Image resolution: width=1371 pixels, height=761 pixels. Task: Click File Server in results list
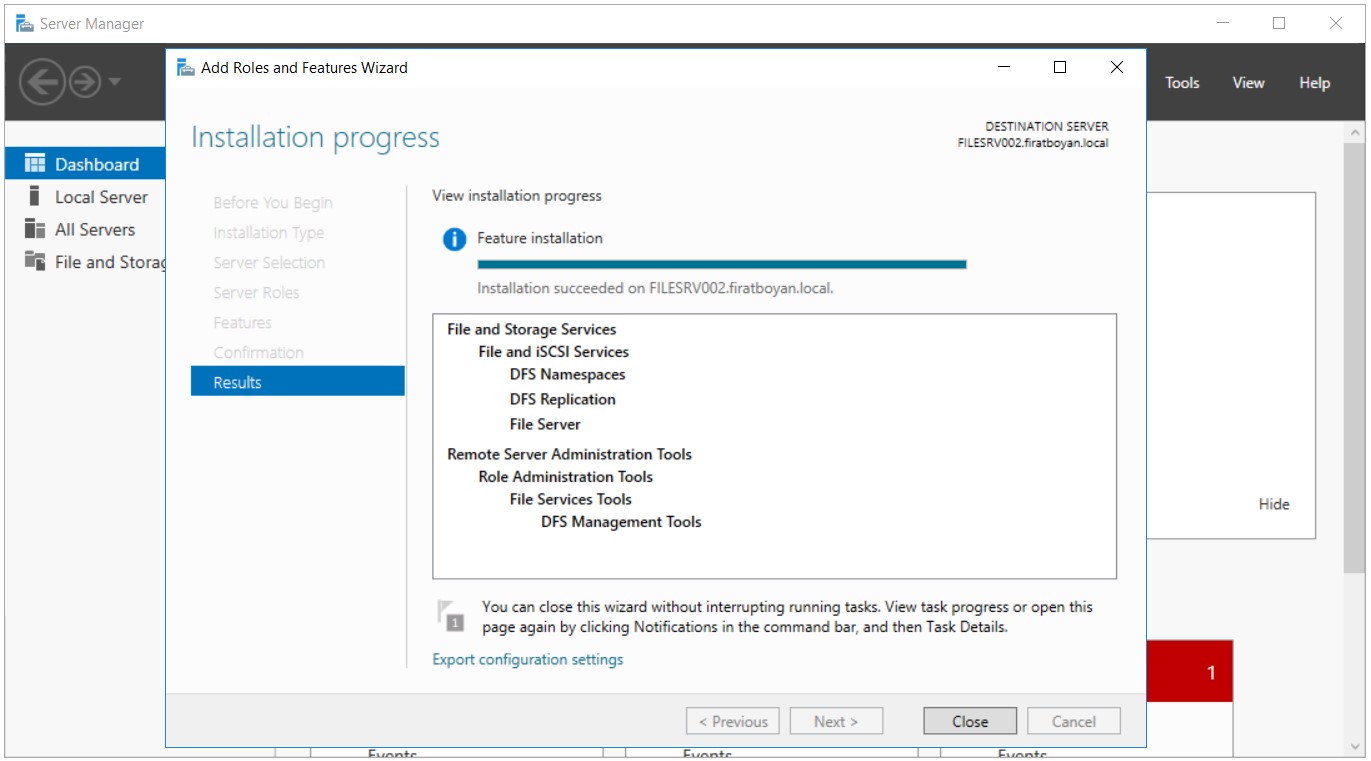pos(545,424)
